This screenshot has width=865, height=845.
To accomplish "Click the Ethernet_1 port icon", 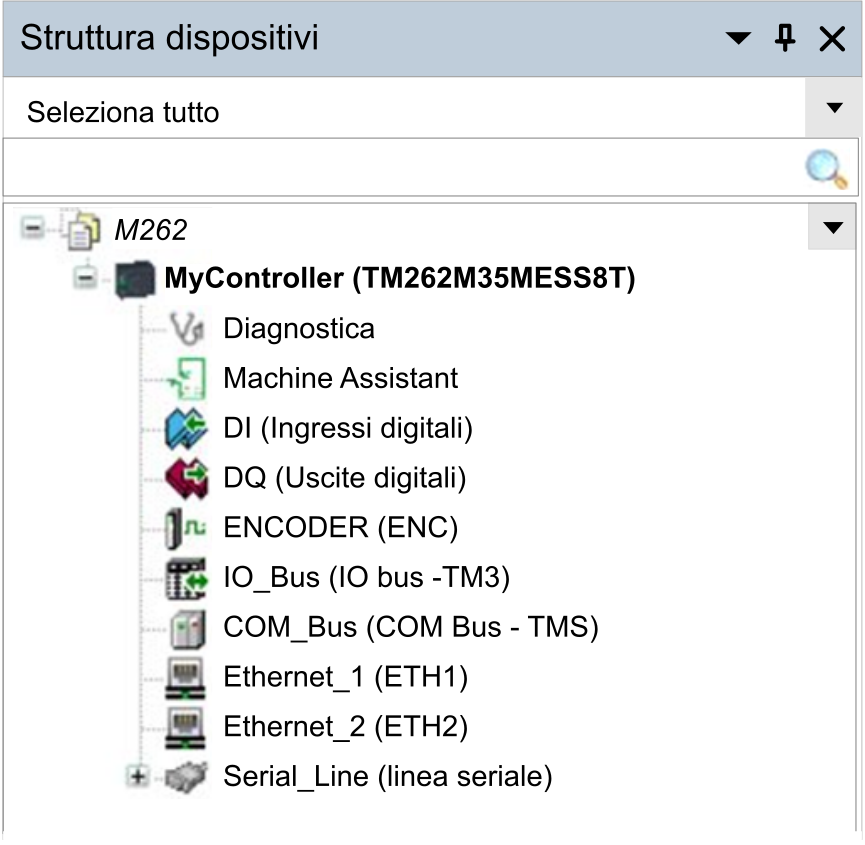I will tap(187, 677).
